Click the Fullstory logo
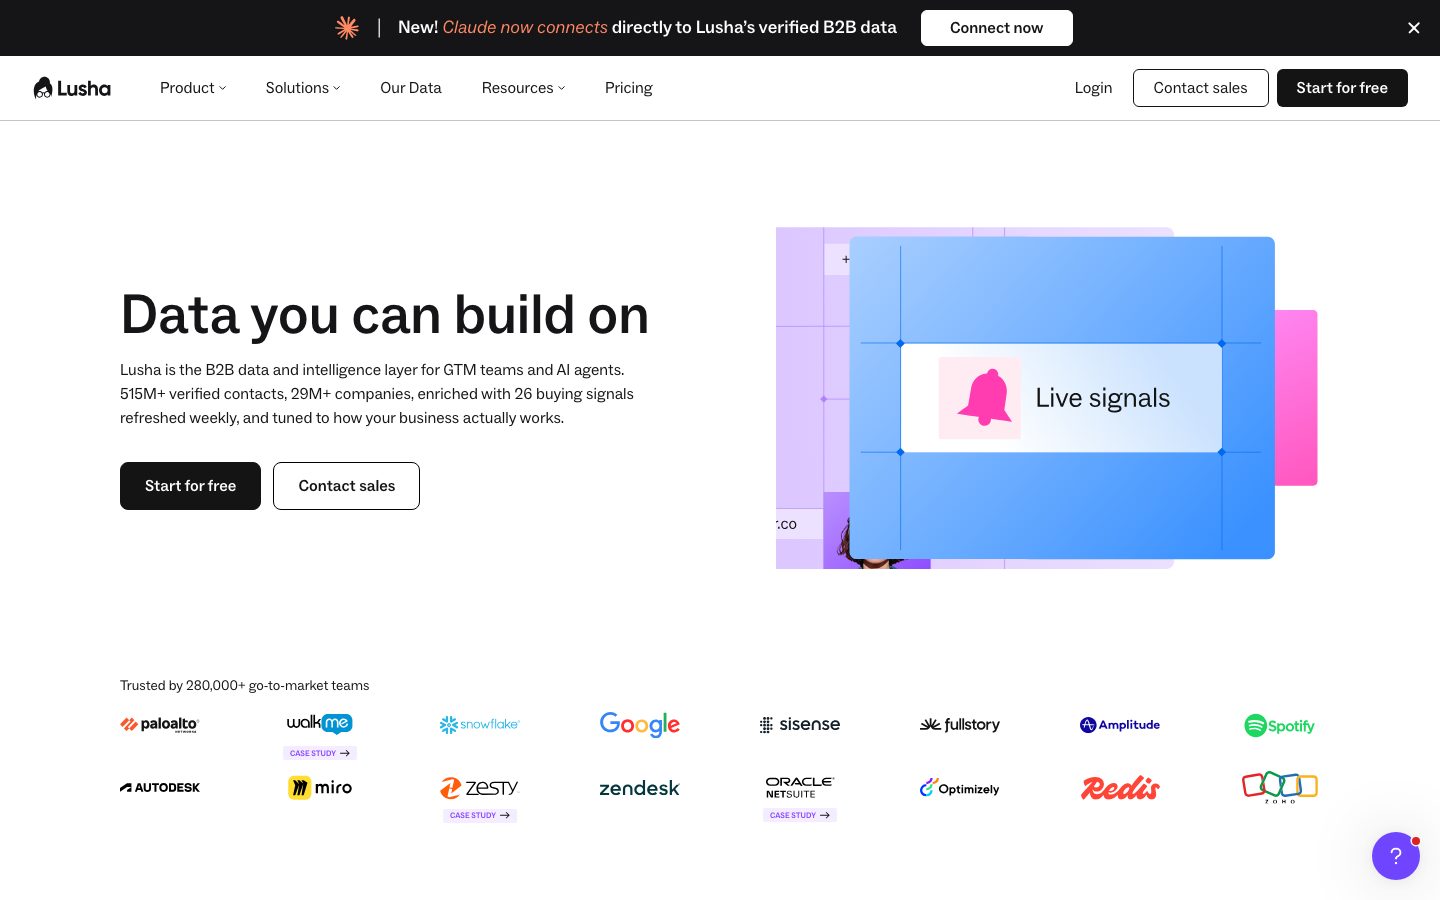The width and height of the screenshot is (1440, 900). coord(960,725)
